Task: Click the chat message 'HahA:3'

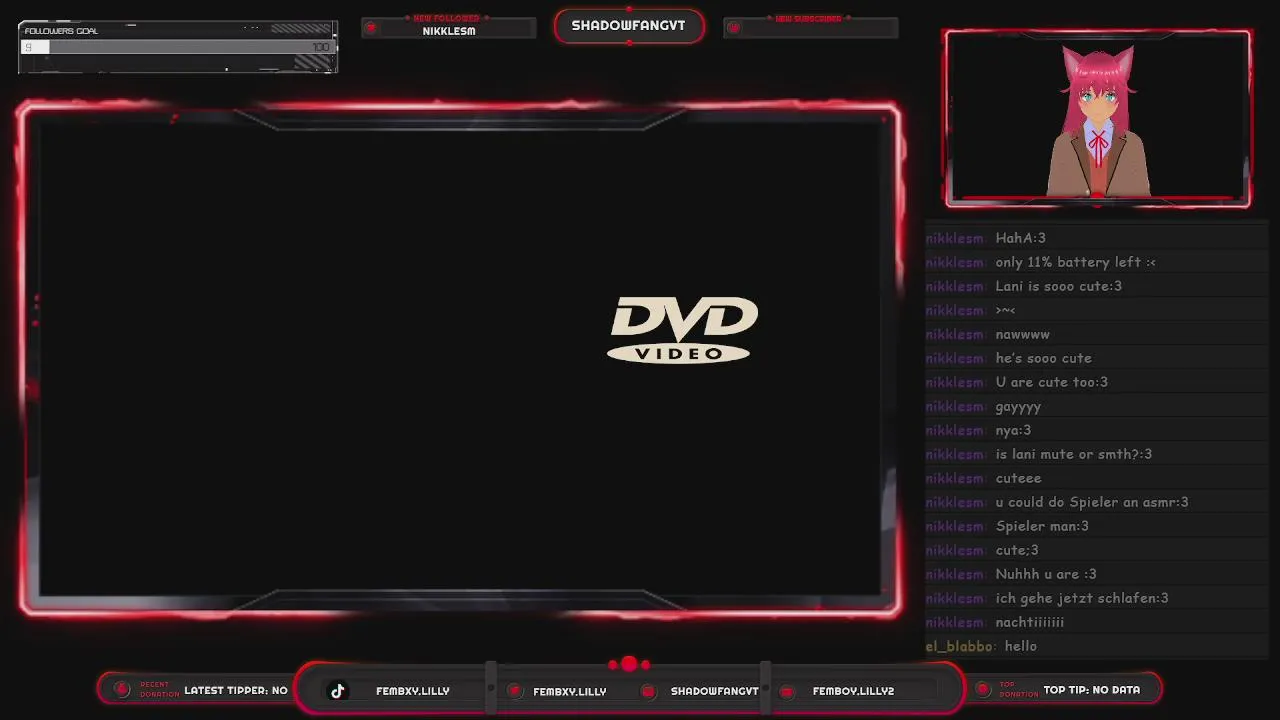Action: tap(1020, 238)
